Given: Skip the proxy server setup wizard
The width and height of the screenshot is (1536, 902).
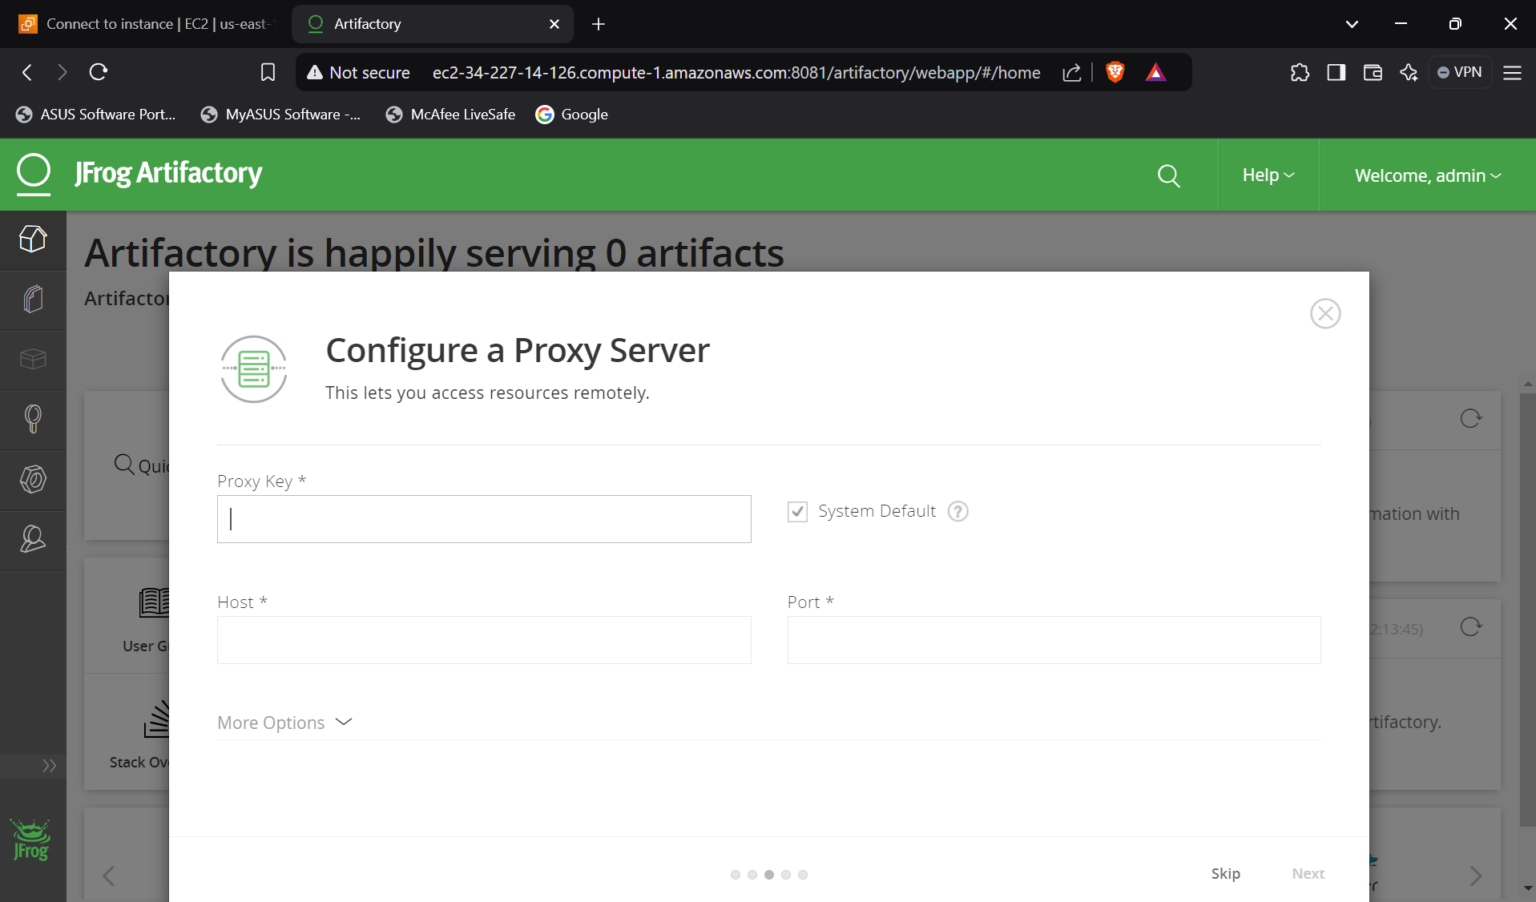Looking at the screenshot, I should coord(1225,873).
